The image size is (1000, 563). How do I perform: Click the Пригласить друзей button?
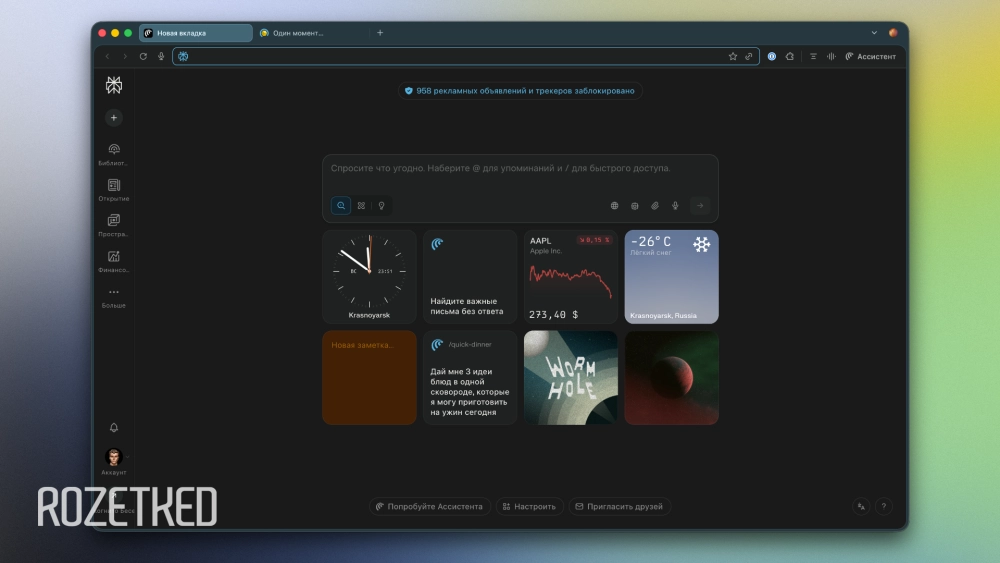pyautogui.click(x=619, y=507)
